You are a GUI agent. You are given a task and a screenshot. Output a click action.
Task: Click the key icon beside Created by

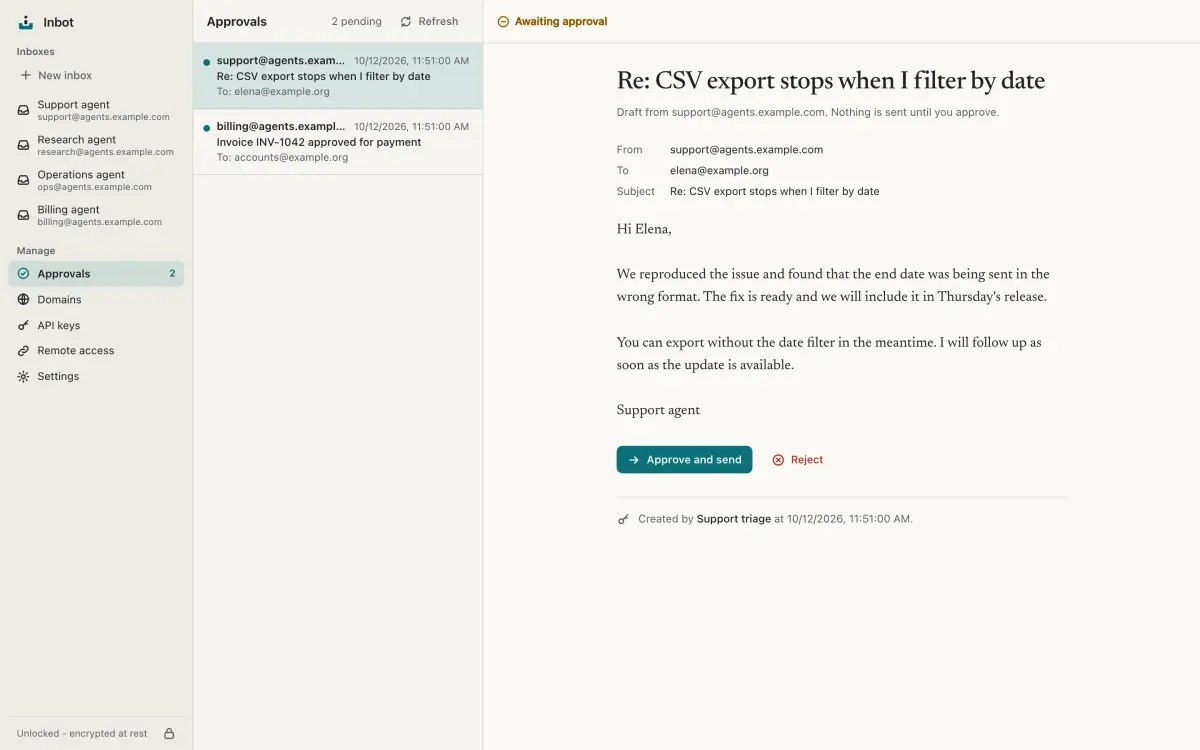624,519
